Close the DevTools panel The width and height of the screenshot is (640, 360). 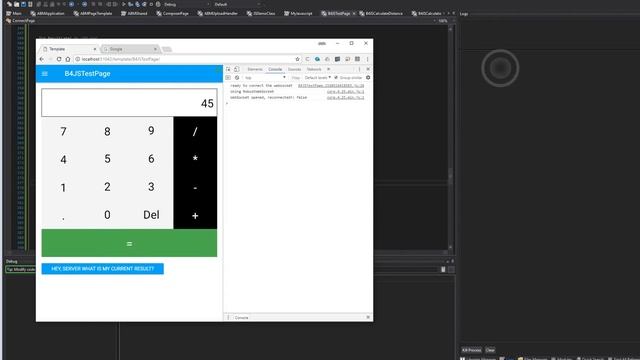click(368, 69)
